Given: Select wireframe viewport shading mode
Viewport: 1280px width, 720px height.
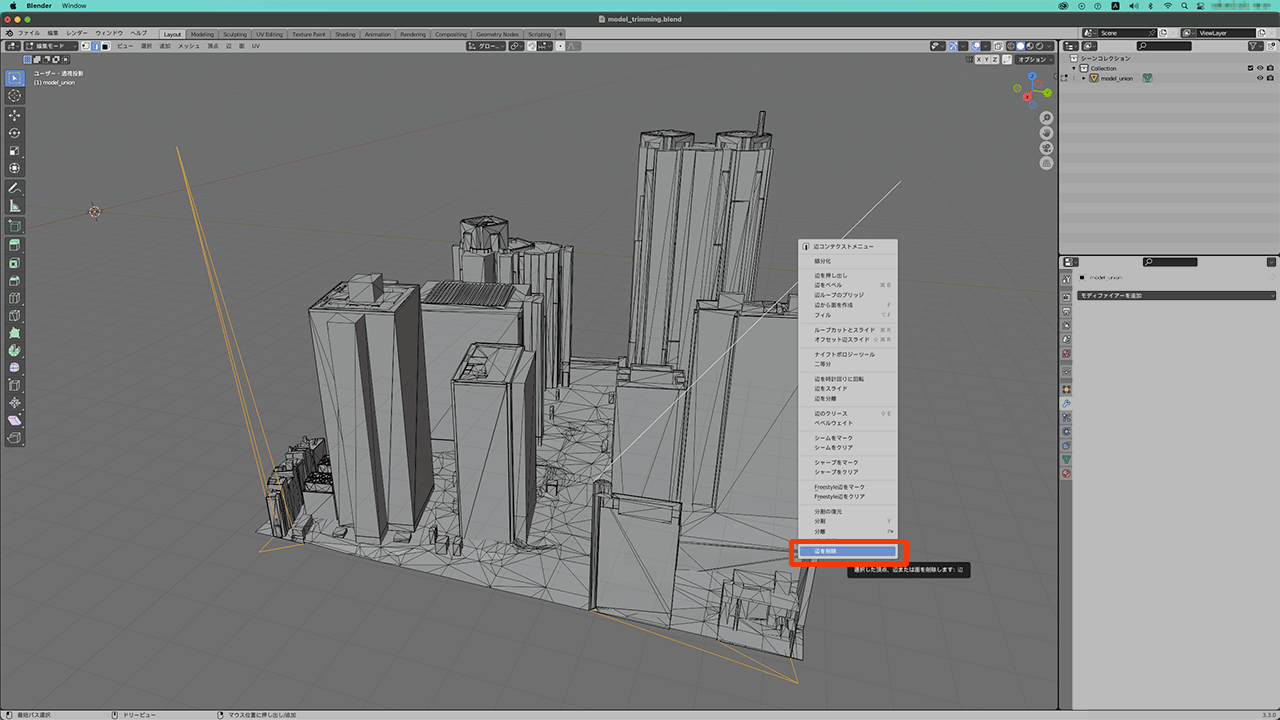Looking at the screenshot, I should [1011, 46].
